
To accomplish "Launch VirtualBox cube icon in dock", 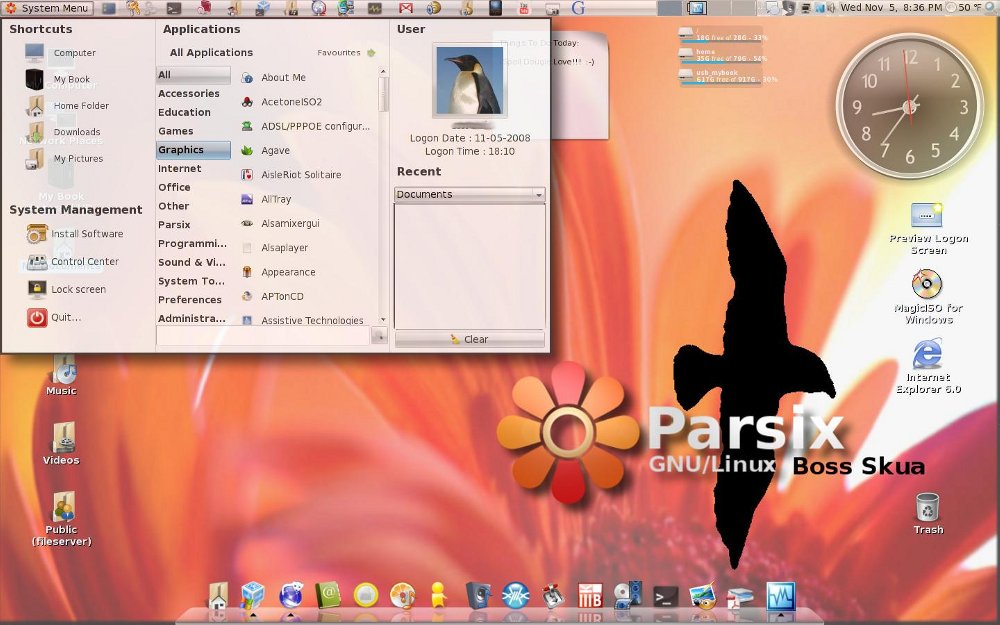I will [x=253, y=596].
